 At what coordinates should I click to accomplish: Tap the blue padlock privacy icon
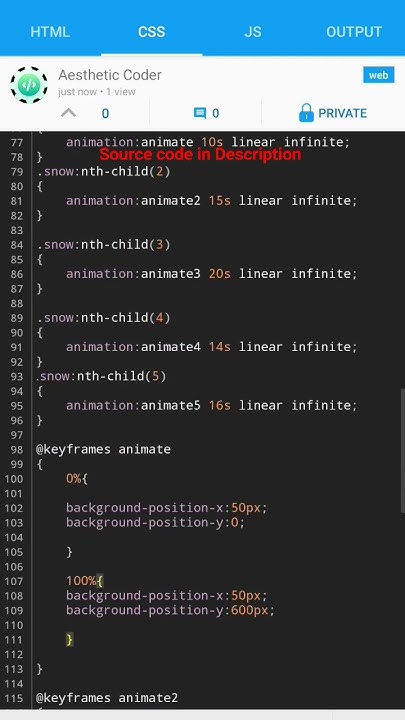click(306, 113)
